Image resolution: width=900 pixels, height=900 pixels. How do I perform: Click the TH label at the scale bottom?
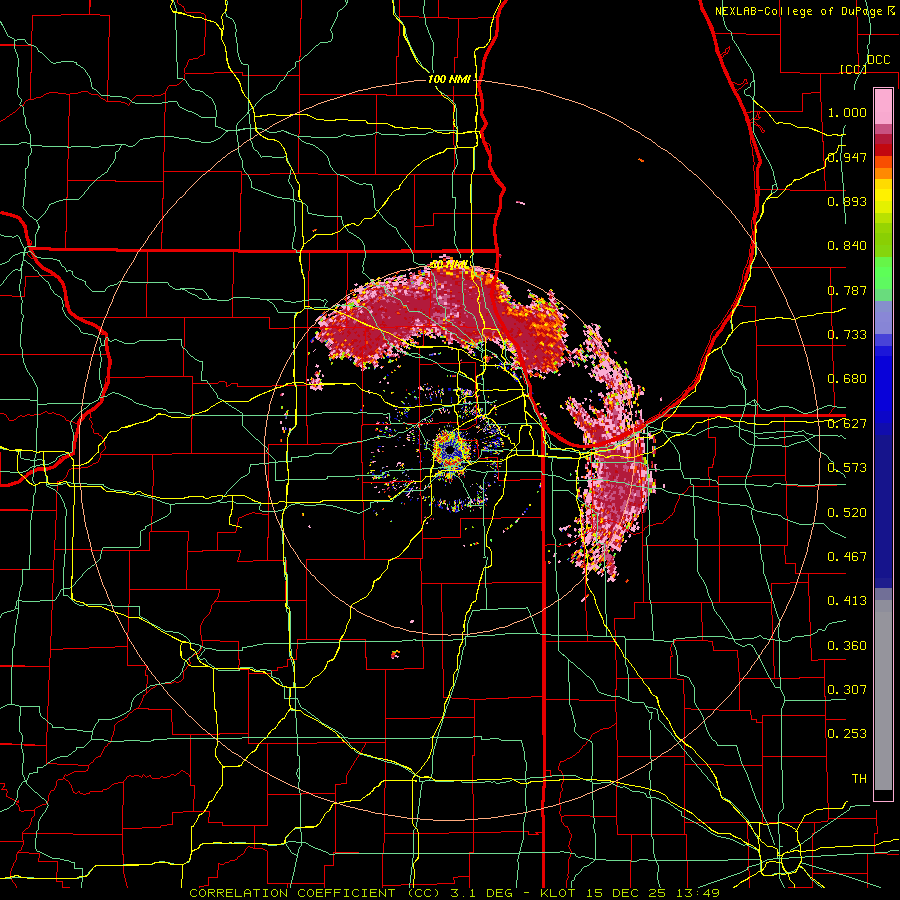click(859, 779)
